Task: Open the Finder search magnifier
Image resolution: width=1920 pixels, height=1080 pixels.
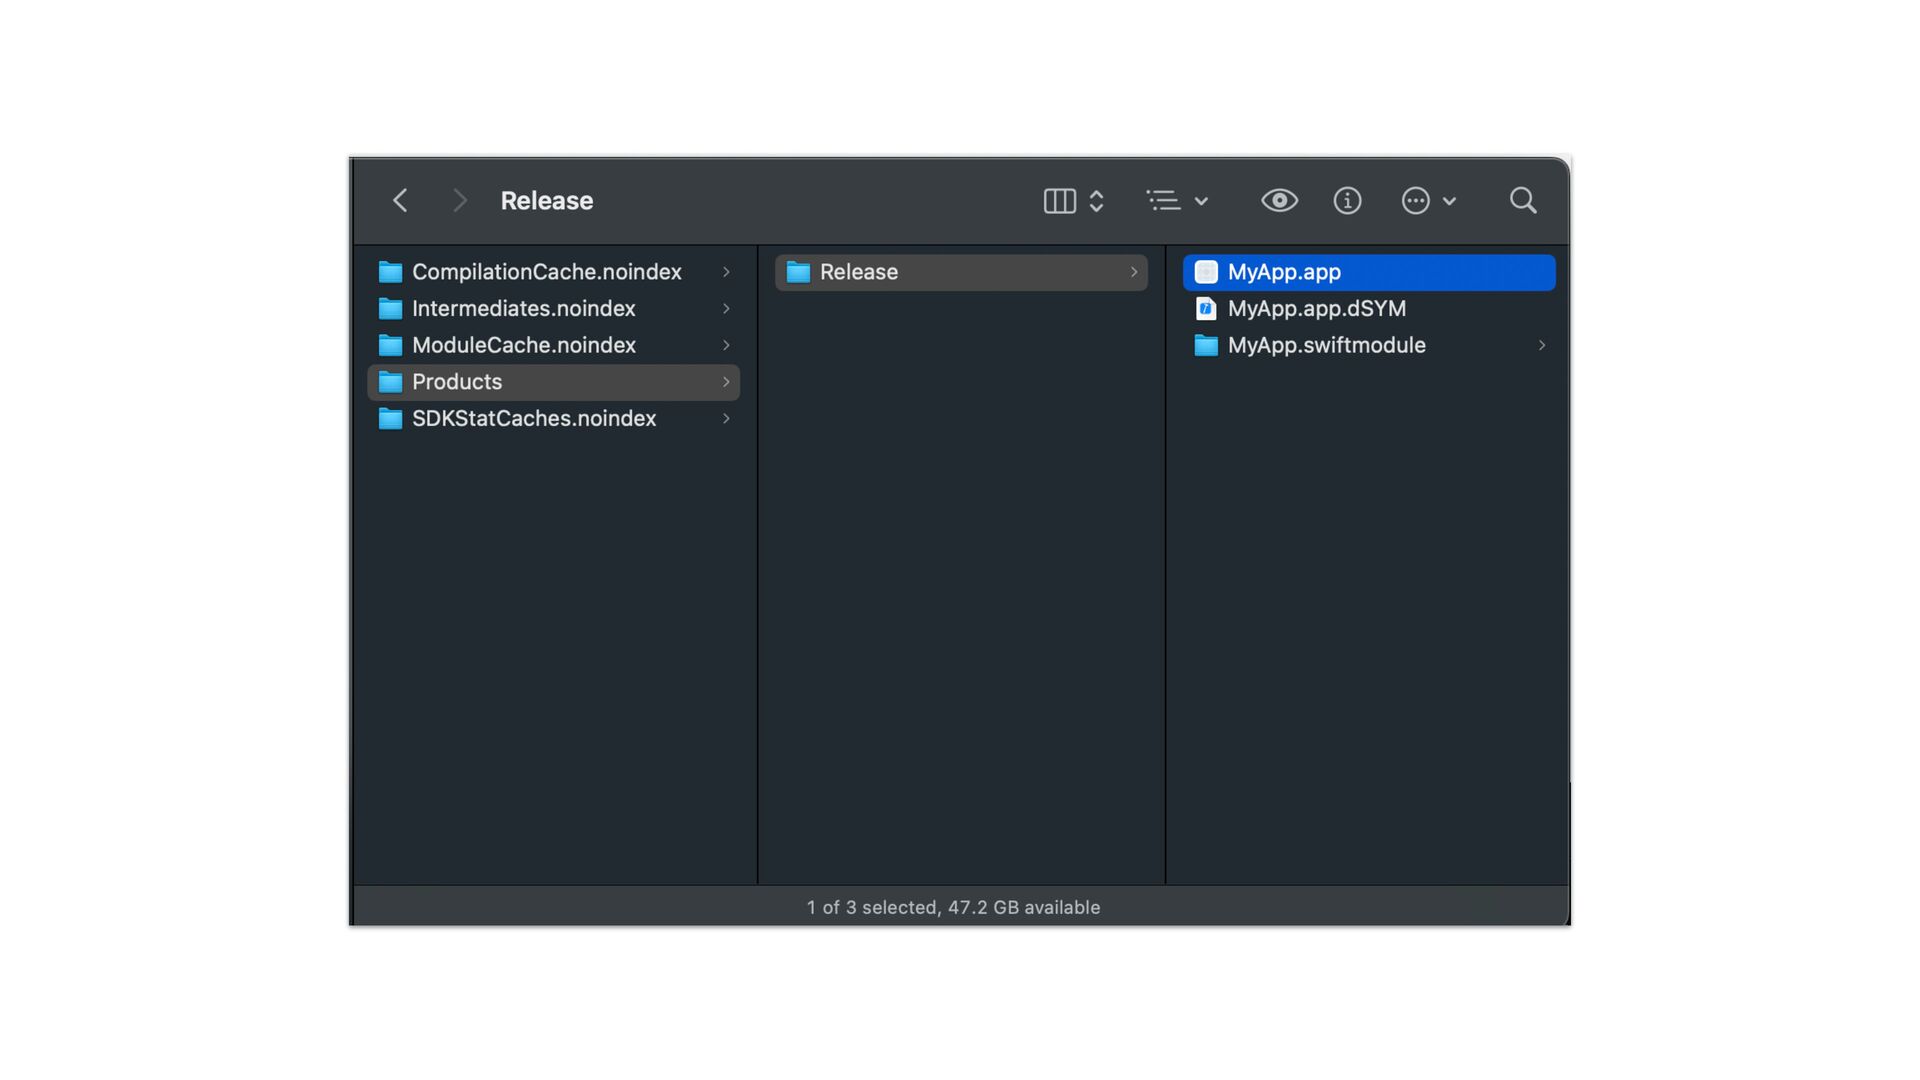Action: pyautogui.click(x=1523, y=201)
